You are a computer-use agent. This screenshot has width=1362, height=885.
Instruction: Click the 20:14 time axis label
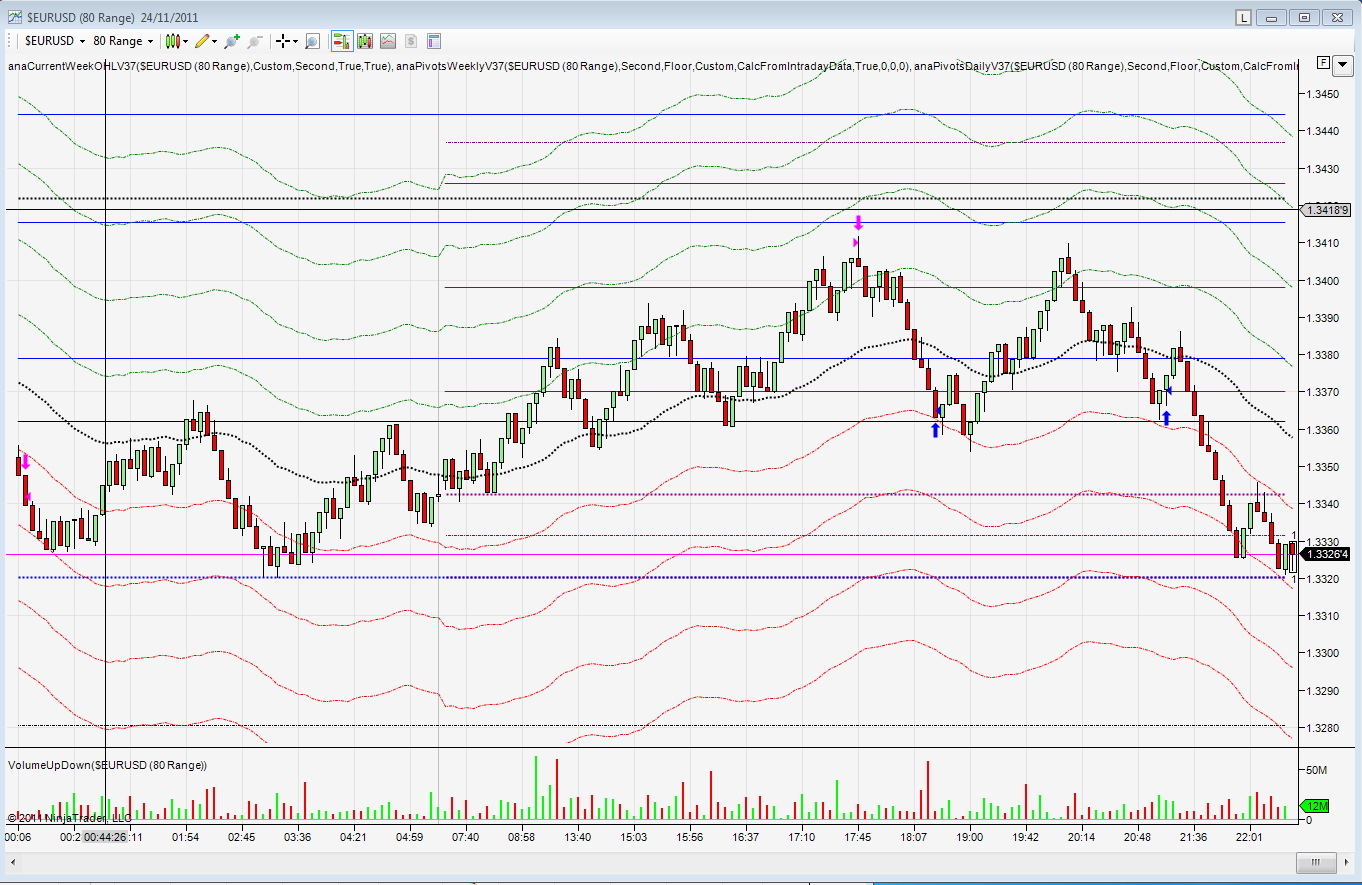click(x=1082, y=837)
